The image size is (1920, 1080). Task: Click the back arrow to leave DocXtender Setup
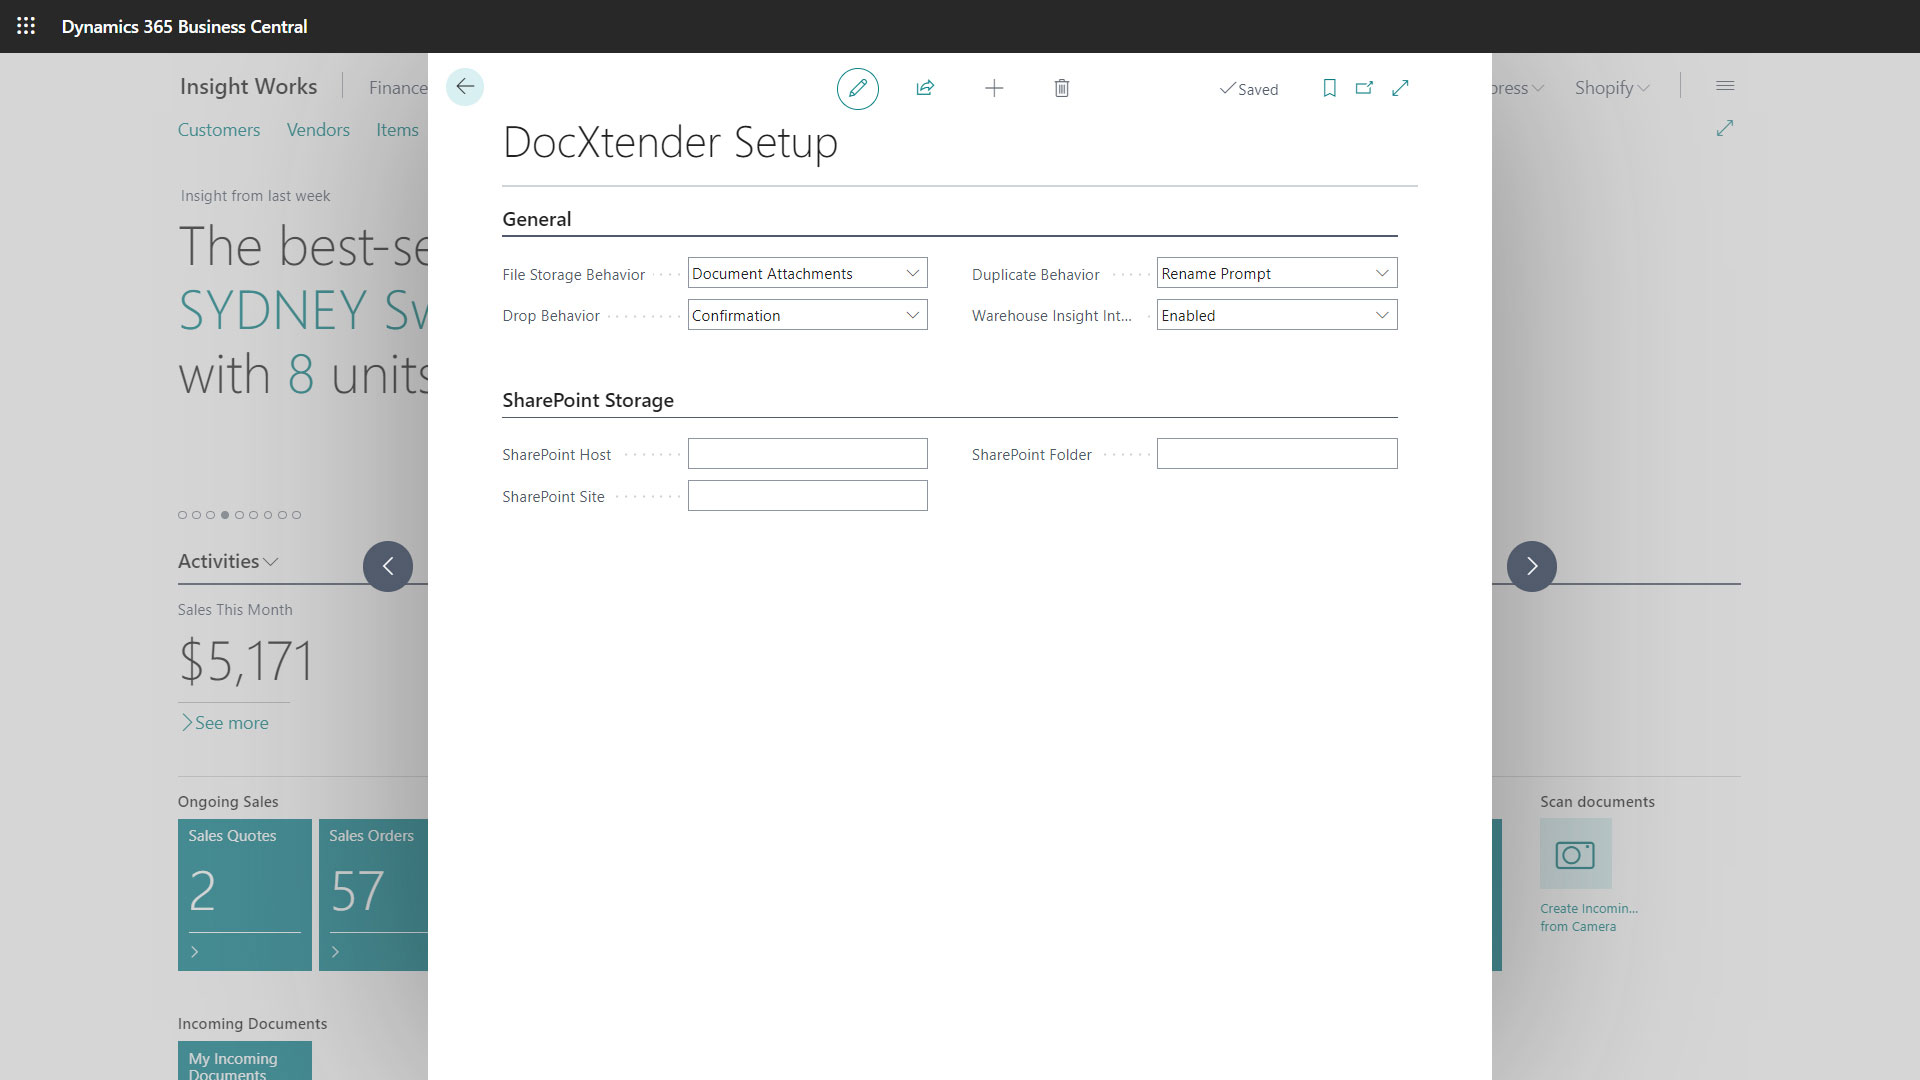[464, 87]
